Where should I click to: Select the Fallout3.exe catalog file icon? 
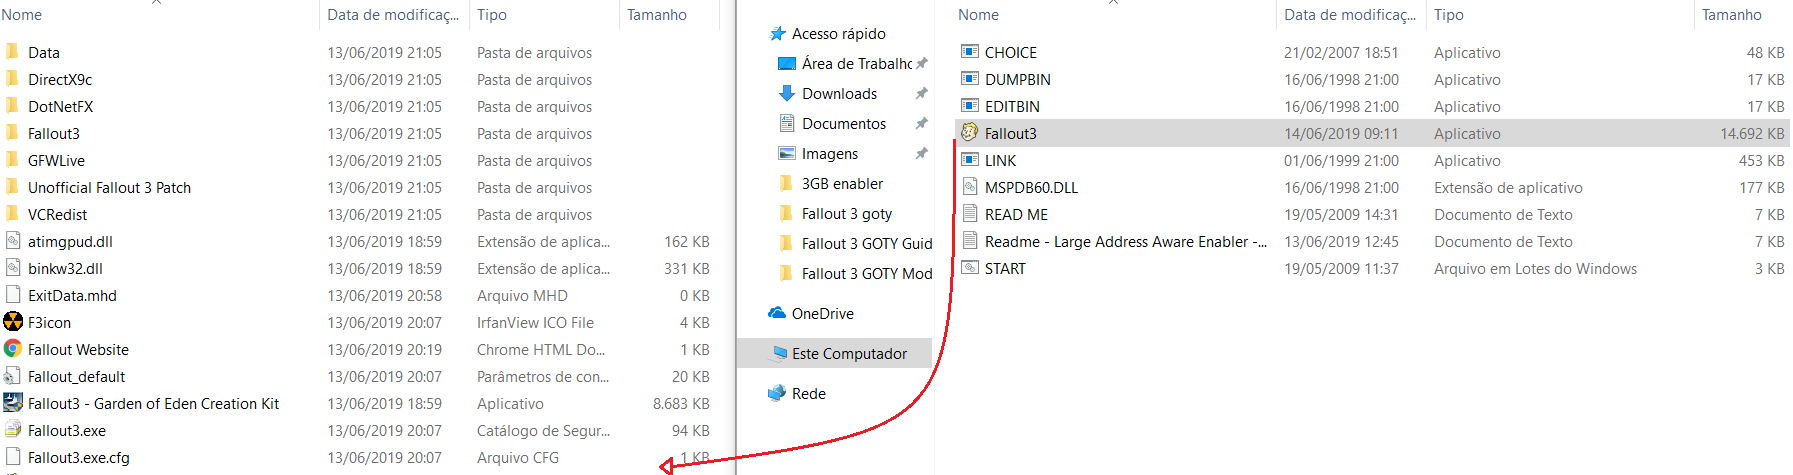pyautogui.click(x=13, y=430)
